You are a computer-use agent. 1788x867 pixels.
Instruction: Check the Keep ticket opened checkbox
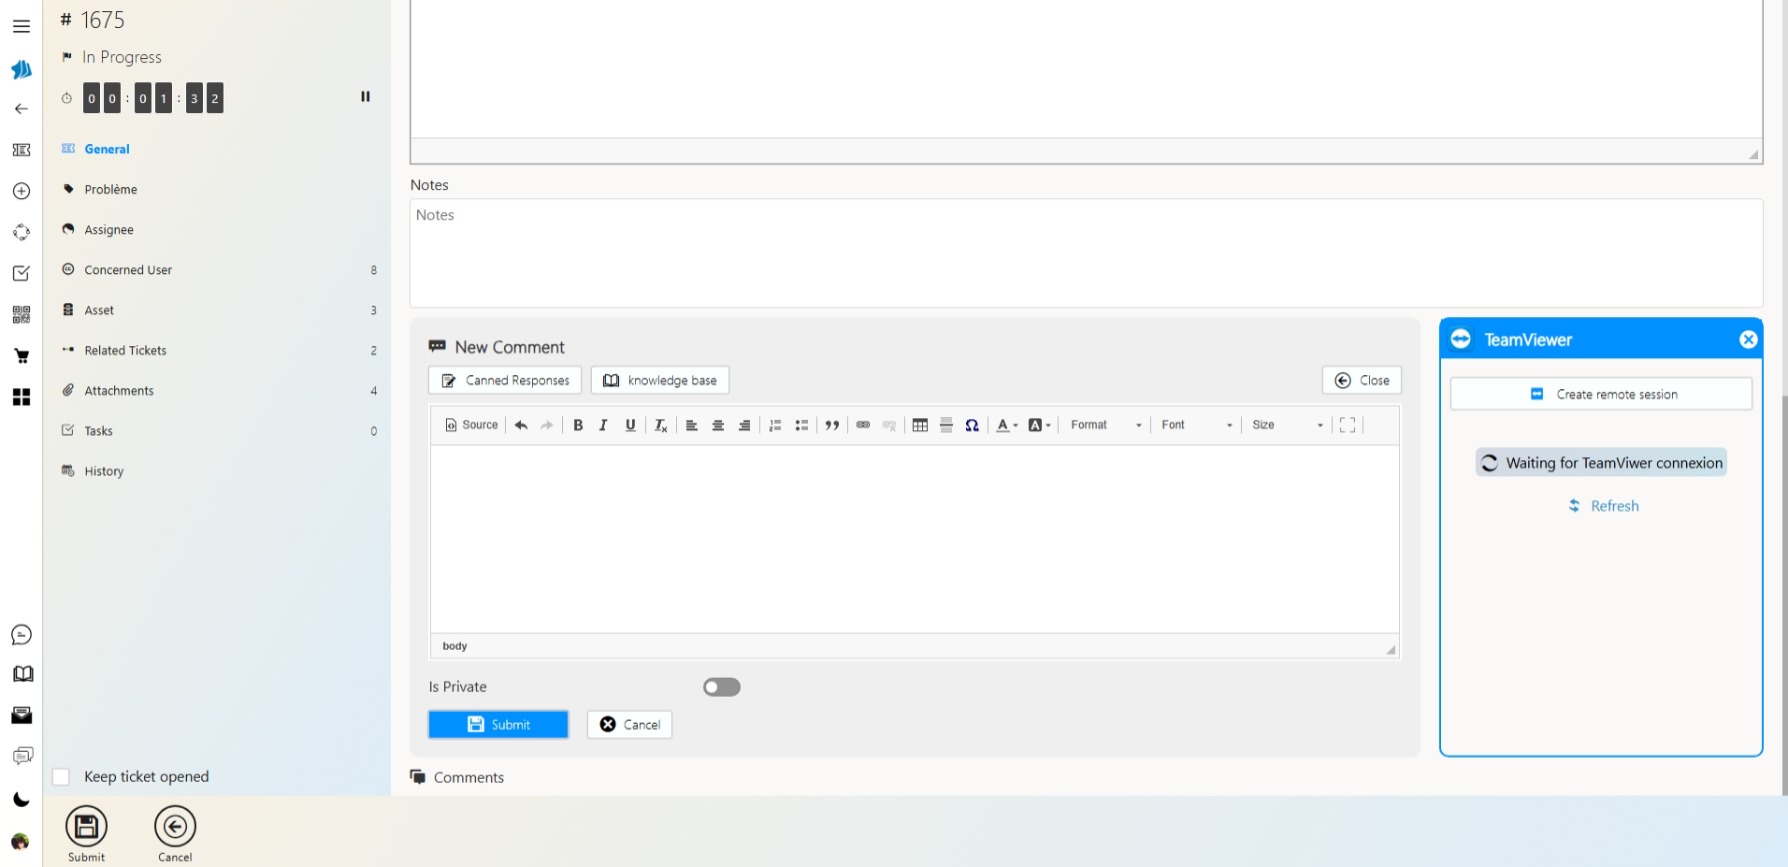pyautogui.click(x=62, y=777)
